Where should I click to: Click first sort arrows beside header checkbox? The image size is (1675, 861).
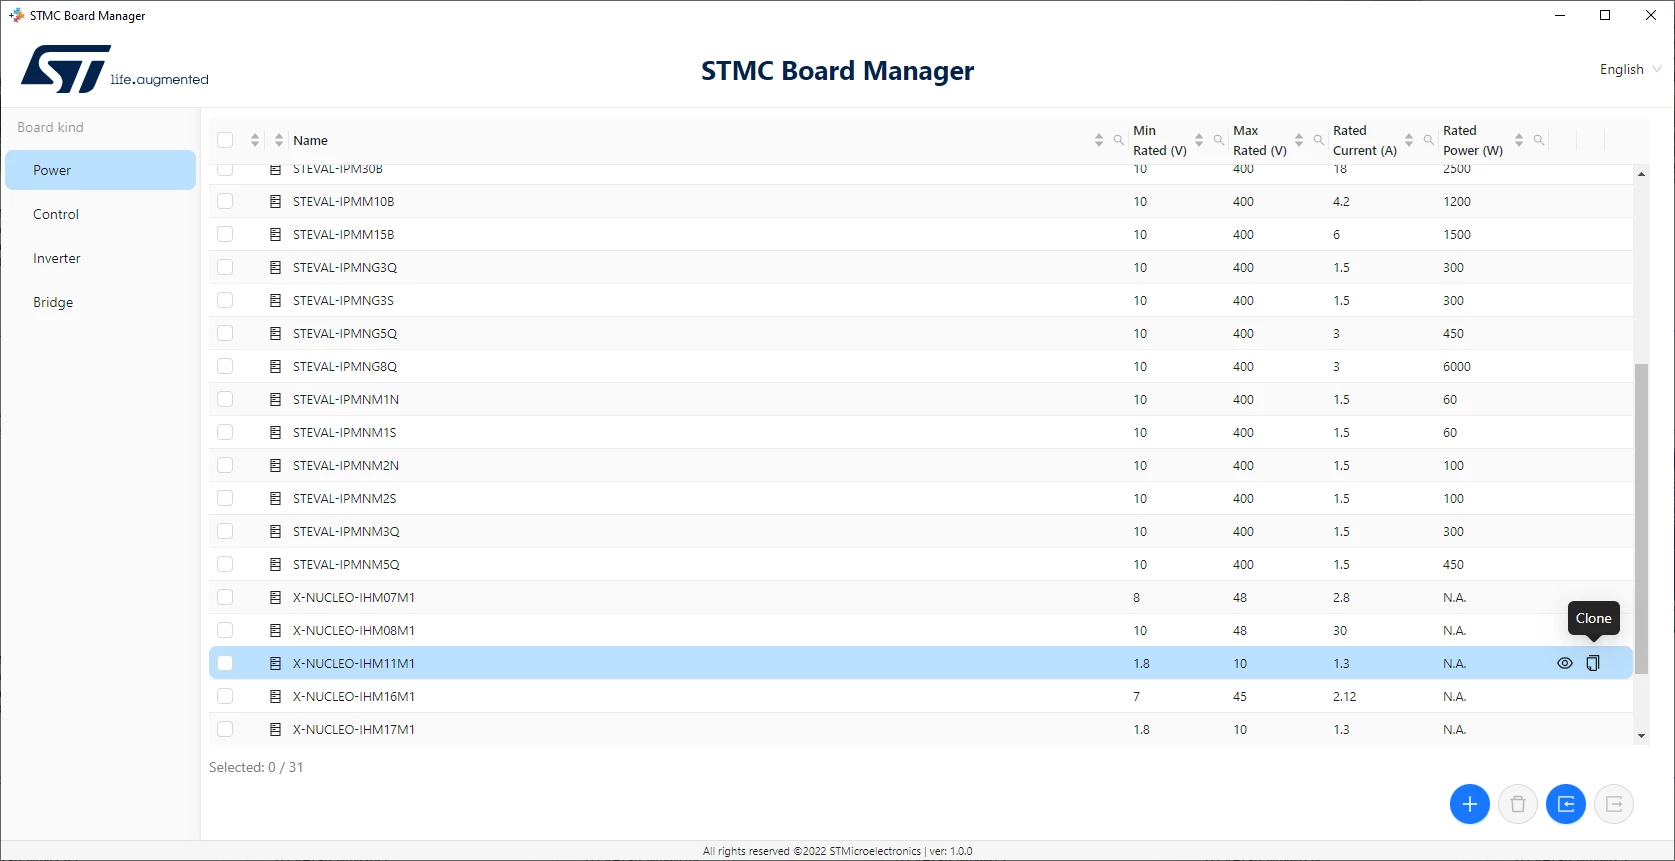click(x=255, y=140)
